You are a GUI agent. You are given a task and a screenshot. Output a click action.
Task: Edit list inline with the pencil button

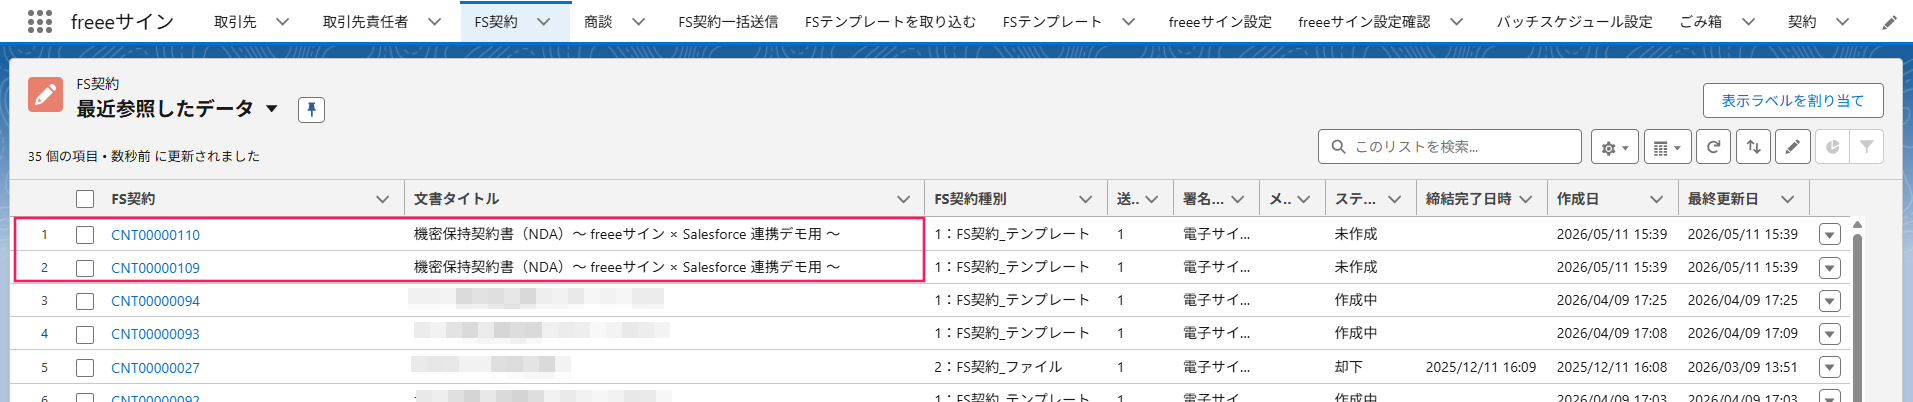pos(1793,147)
